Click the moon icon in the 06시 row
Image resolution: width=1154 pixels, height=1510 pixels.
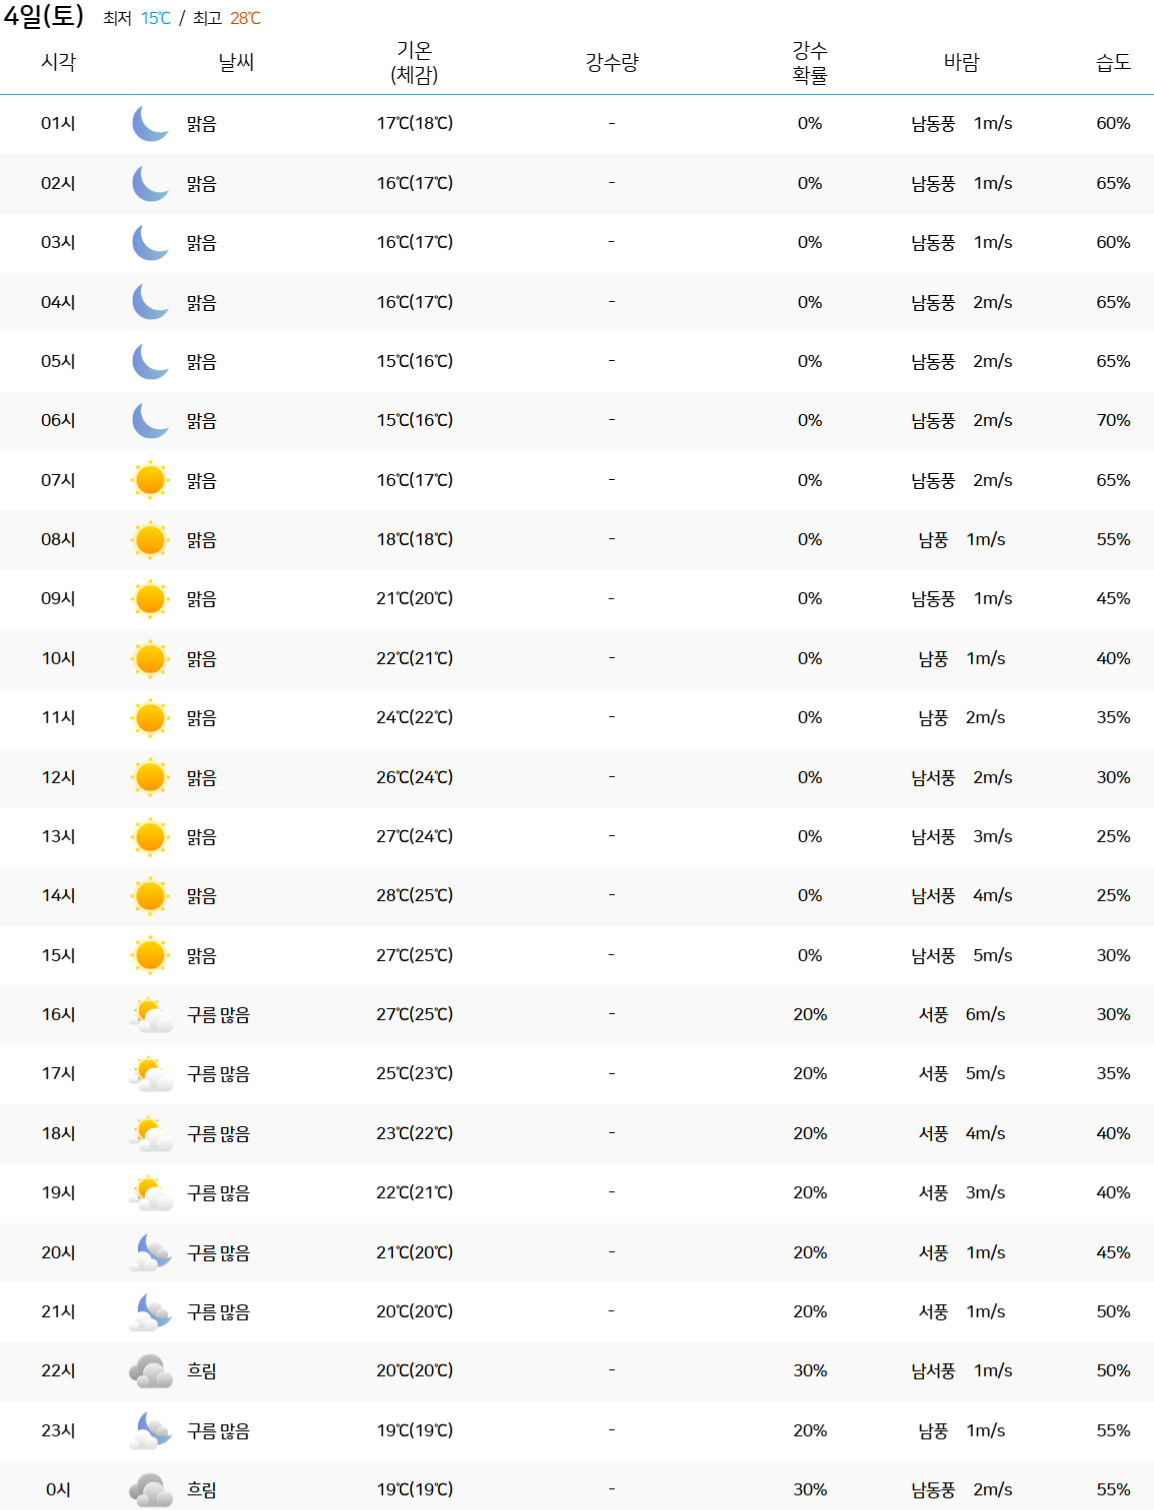[x=150, y=421]
